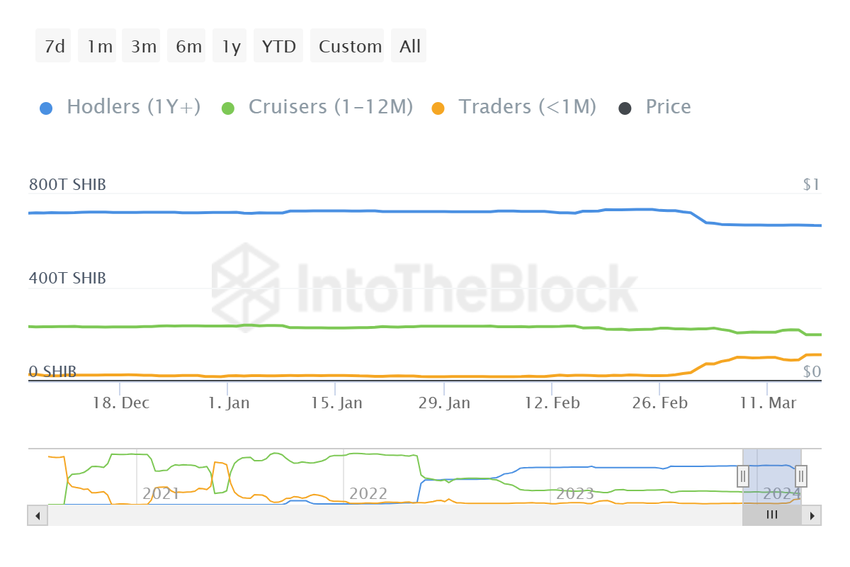This screenshot has height=567, width=850.
Task: Select the 1y time range
Action: [x=231, y=46]
